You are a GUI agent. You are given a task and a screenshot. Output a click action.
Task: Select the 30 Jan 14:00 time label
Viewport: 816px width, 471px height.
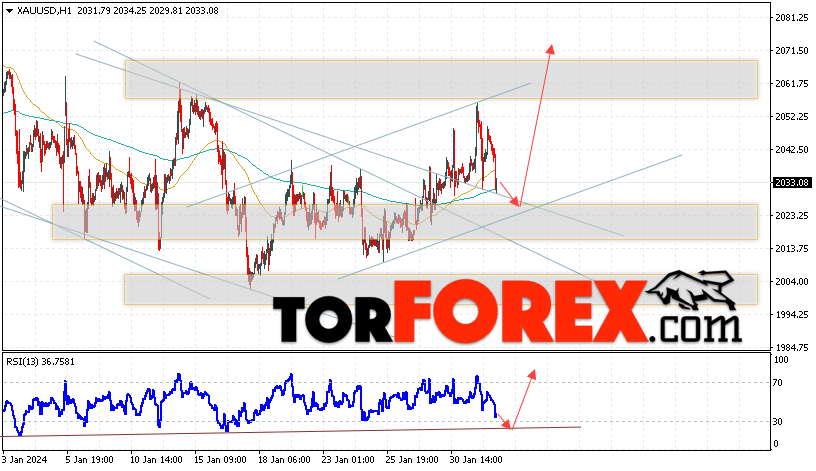tap(476, 460)
